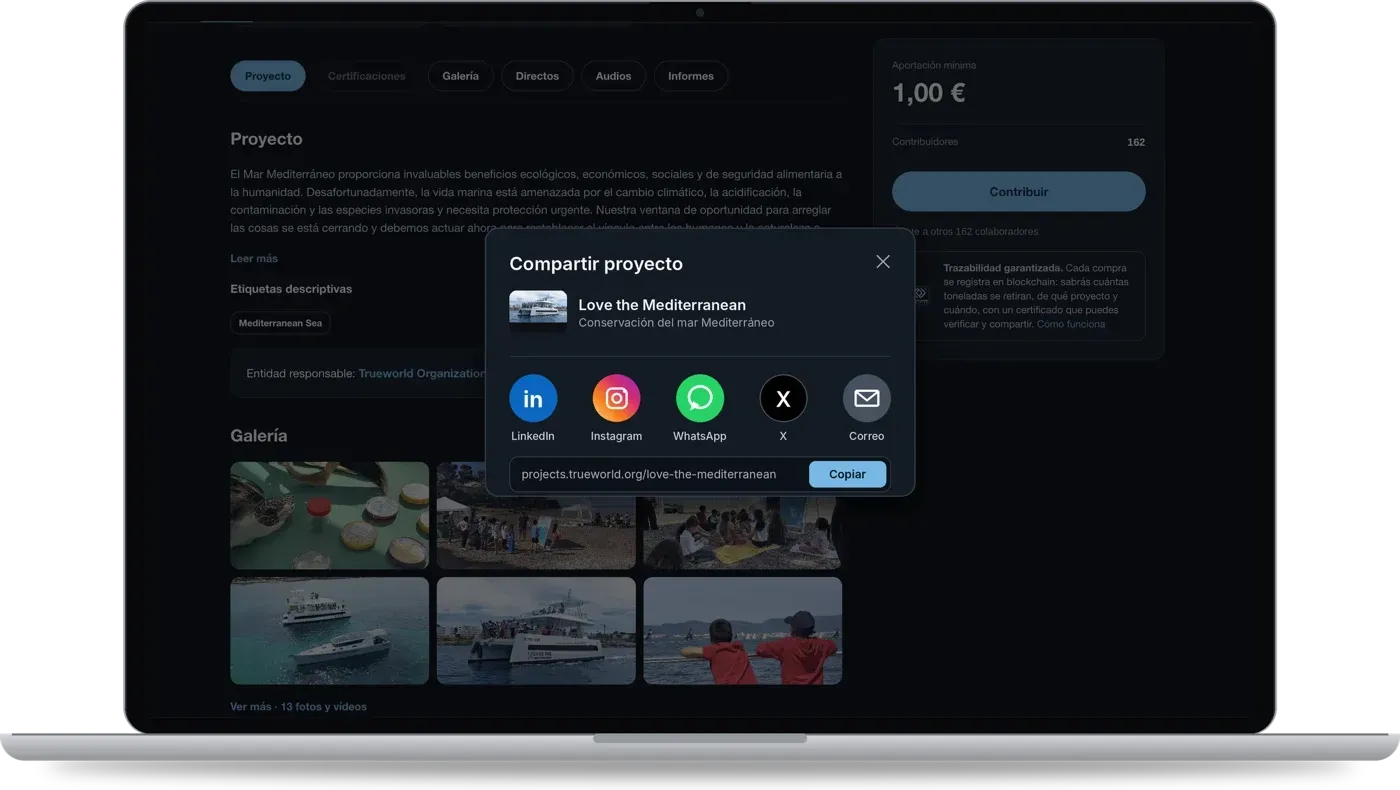Share the project via Instagram icon
This screenshot has width=1400, height=790.
[616, 399]
